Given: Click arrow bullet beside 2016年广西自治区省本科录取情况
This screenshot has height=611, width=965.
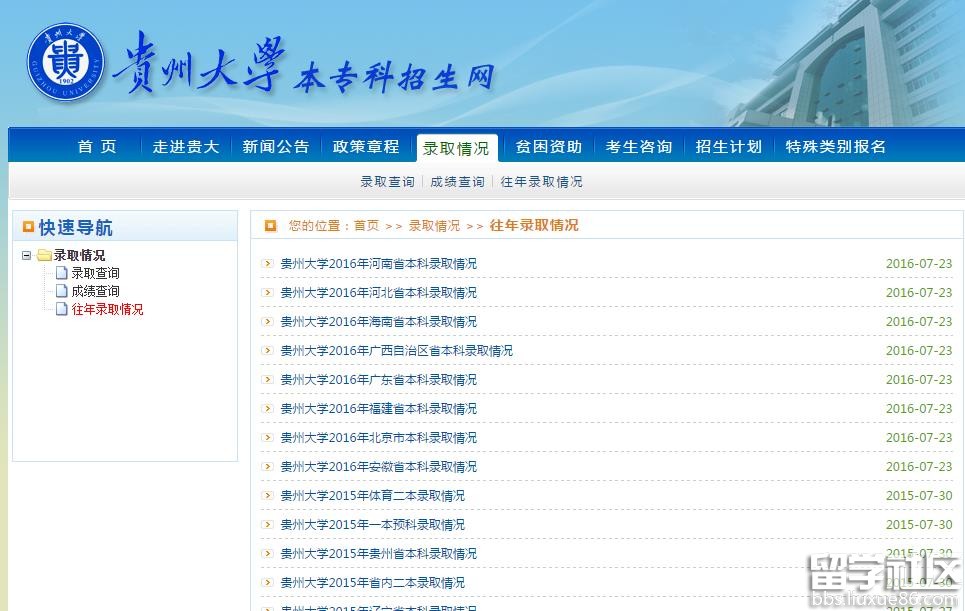Looking at the screenshot, I should click(x=267, y=350).
